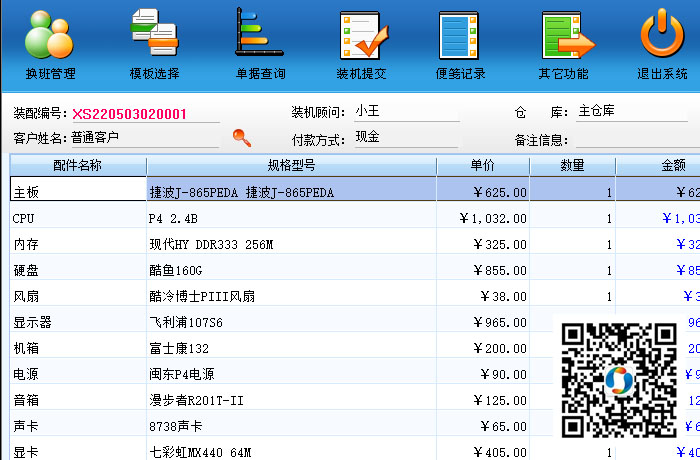Click 声卡 price ￥65.00

483,422
